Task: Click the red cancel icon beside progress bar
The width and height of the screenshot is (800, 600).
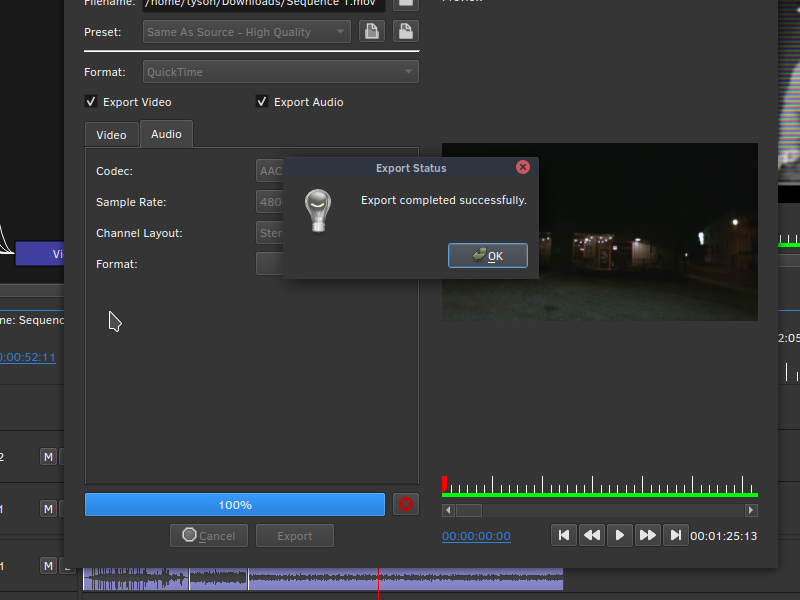Action: click(405, 504)
